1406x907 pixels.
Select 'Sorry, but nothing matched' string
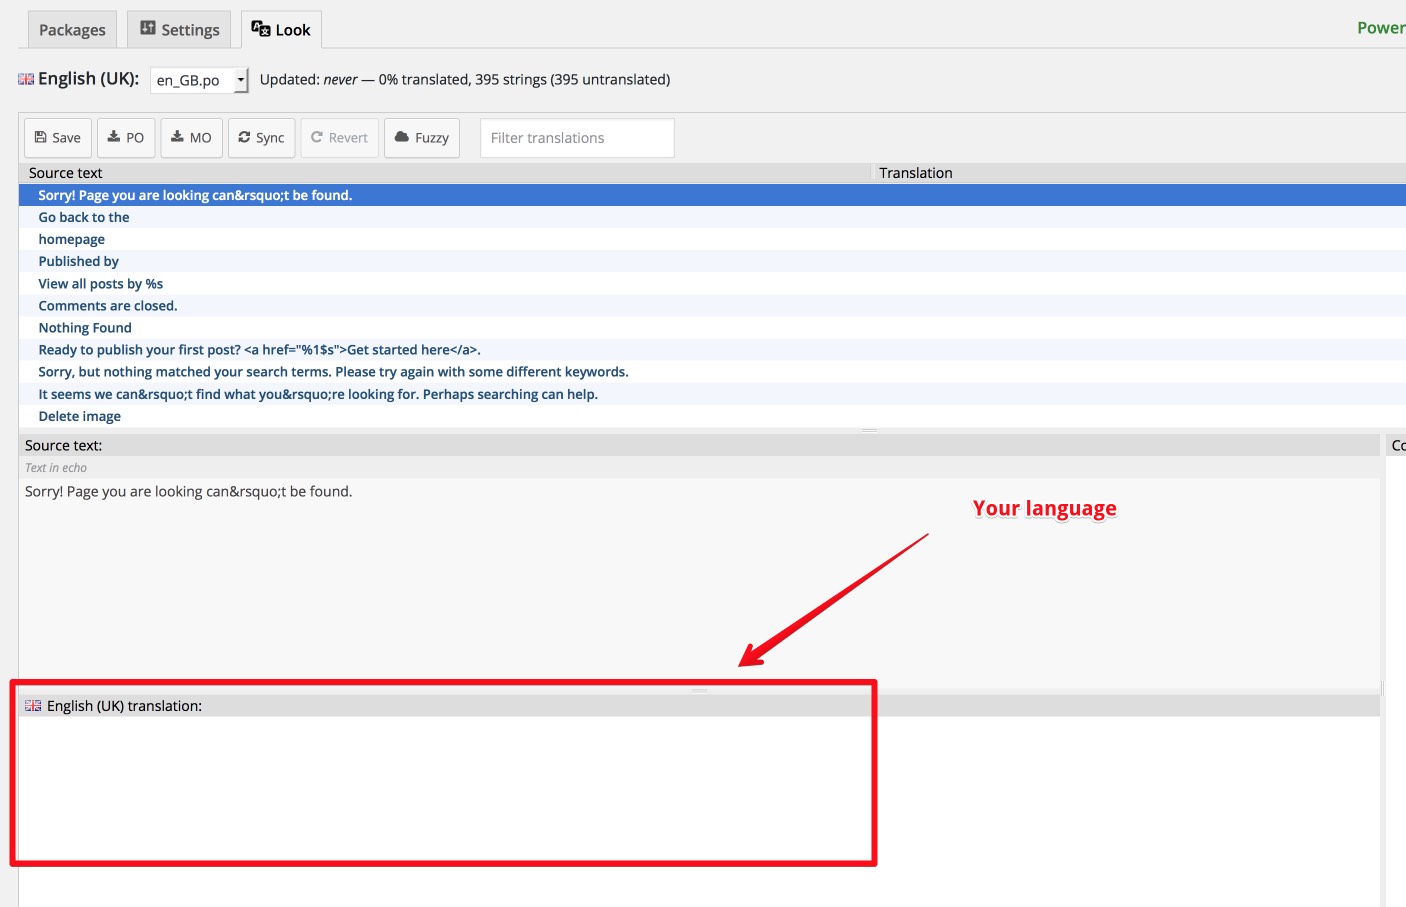[712, 372]
